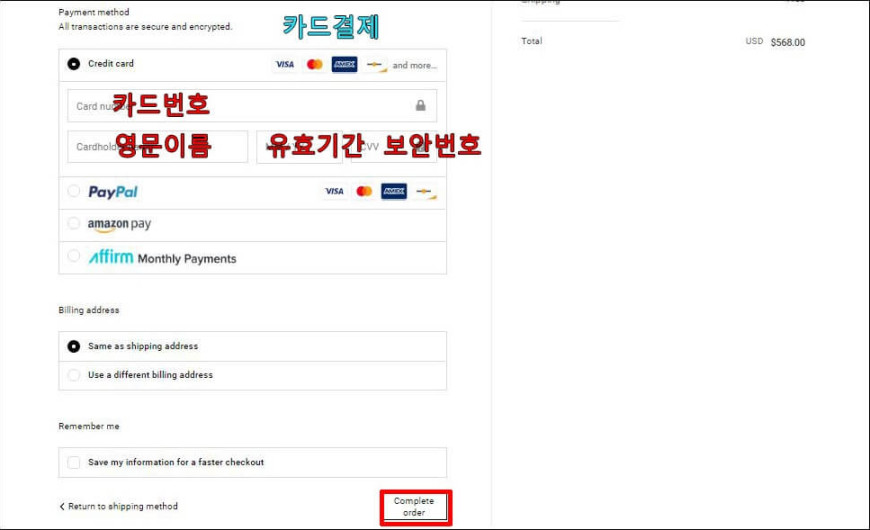The height and width of the screenshot is (530, 870).
Task: Click the $568.00 total amount
Action: tap(788, 42)
